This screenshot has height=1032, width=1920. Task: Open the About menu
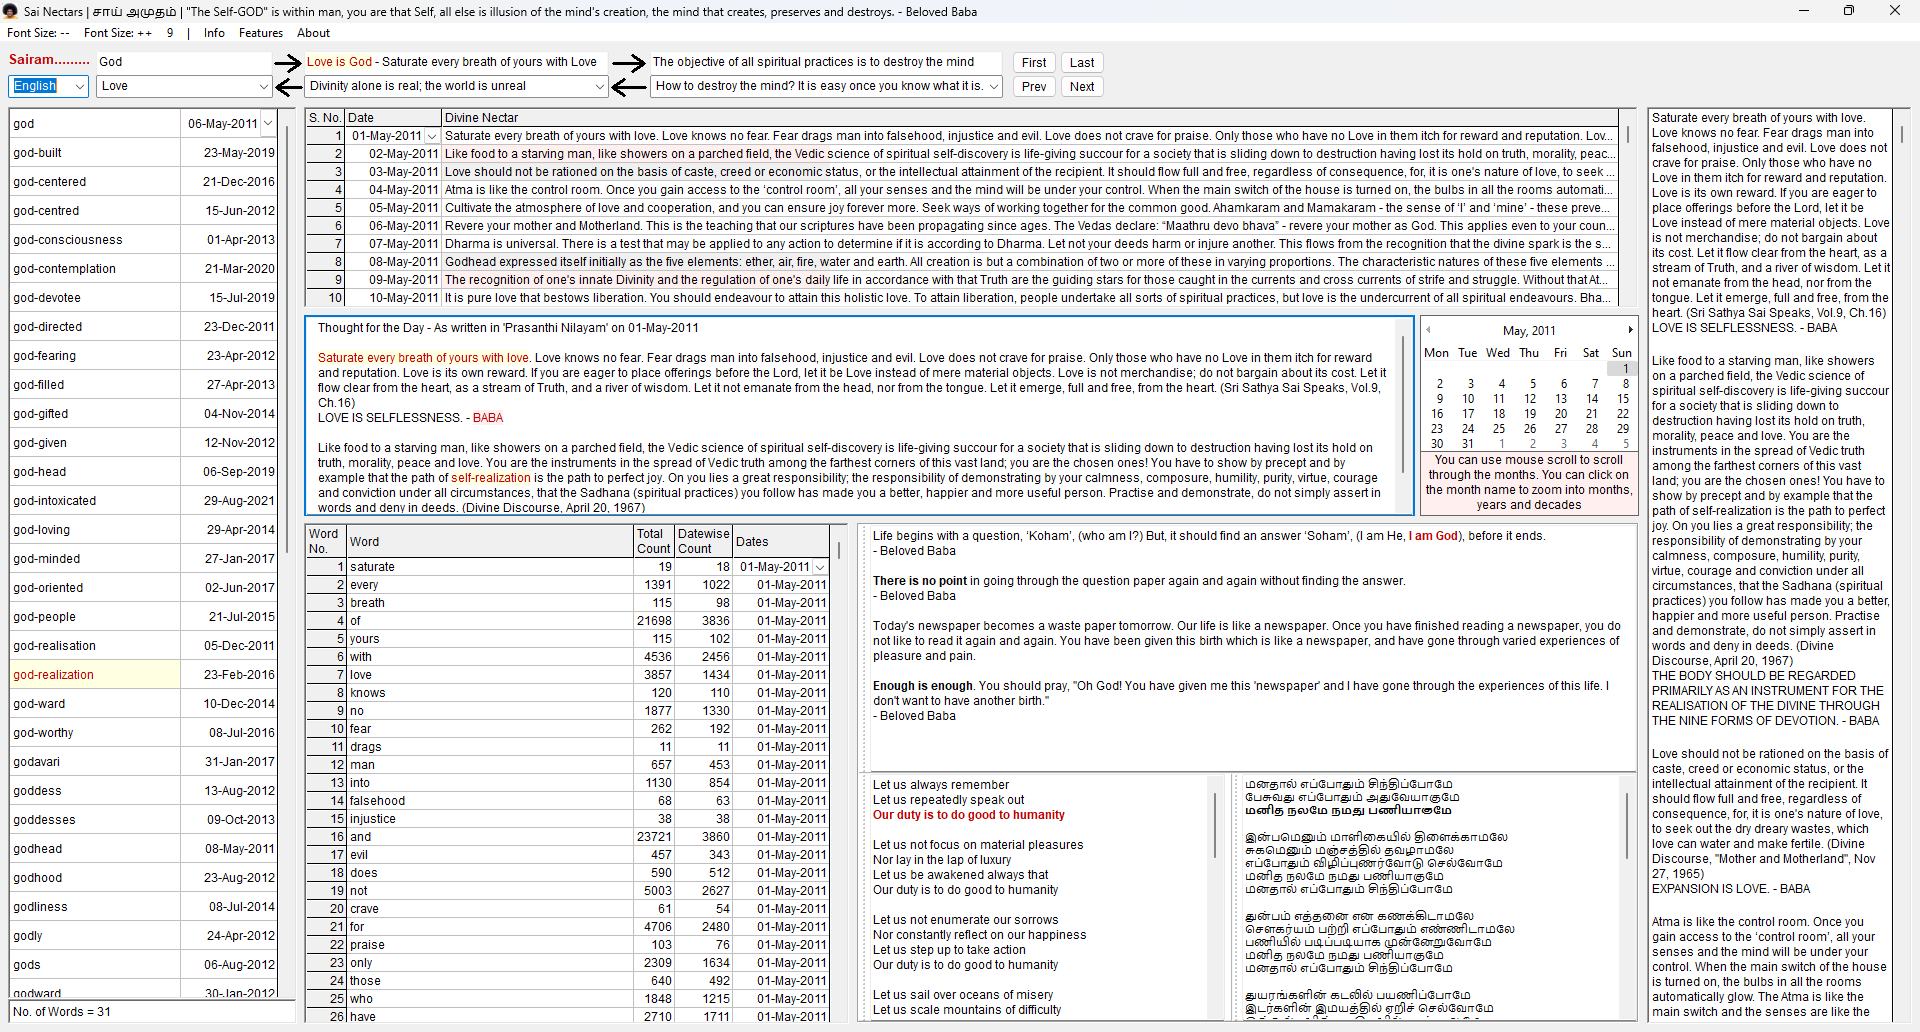coord(313,33)
